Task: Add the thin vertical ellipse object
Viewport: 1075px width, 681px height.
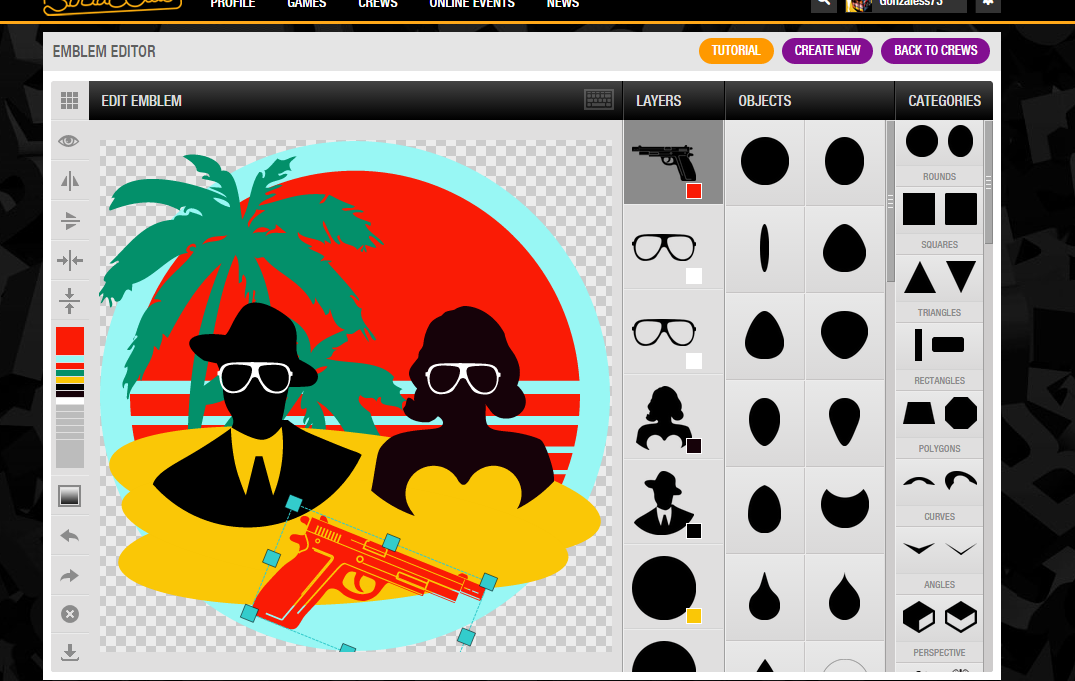Action: coord(764,248)
